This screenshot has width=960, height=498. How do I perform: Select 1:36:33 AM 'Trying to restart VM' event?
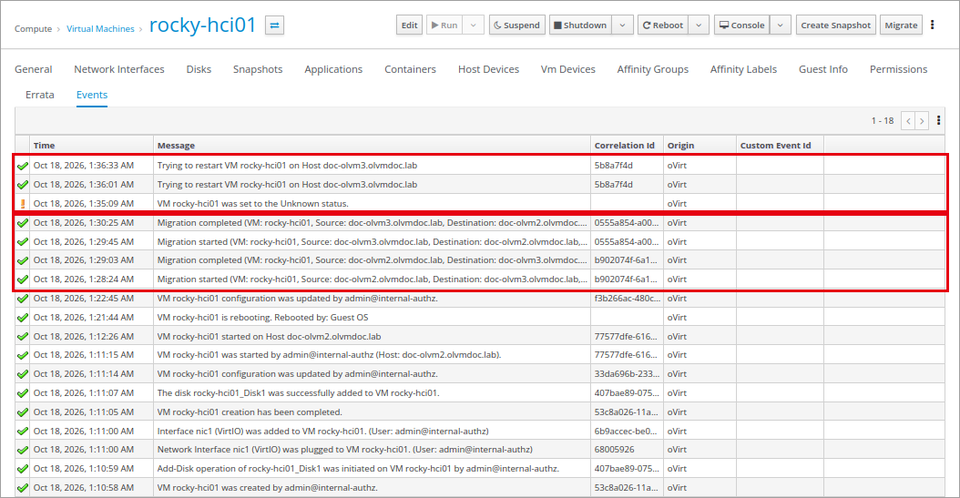pos(287,165)
